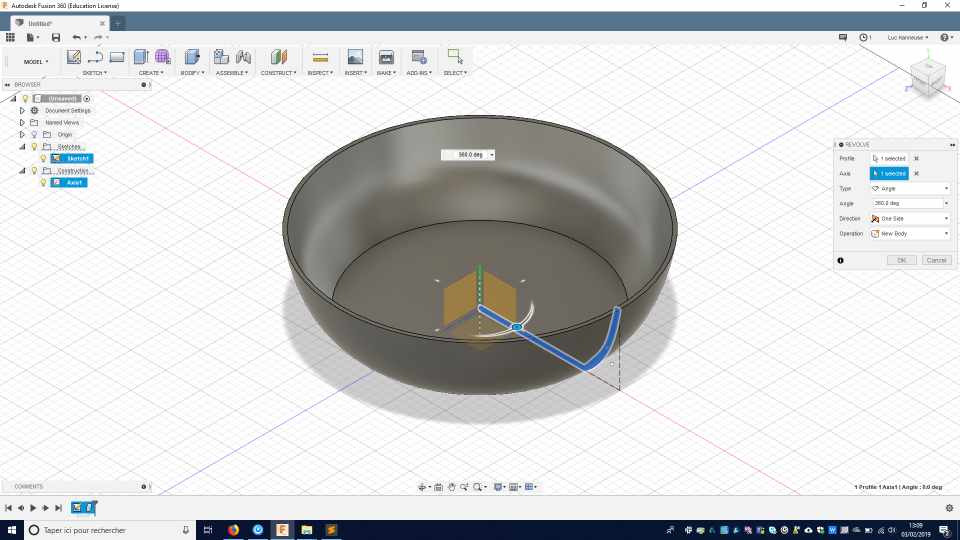Select the New Component assemble icon
This screenshot has width=960, height=540.
[221, 57]
